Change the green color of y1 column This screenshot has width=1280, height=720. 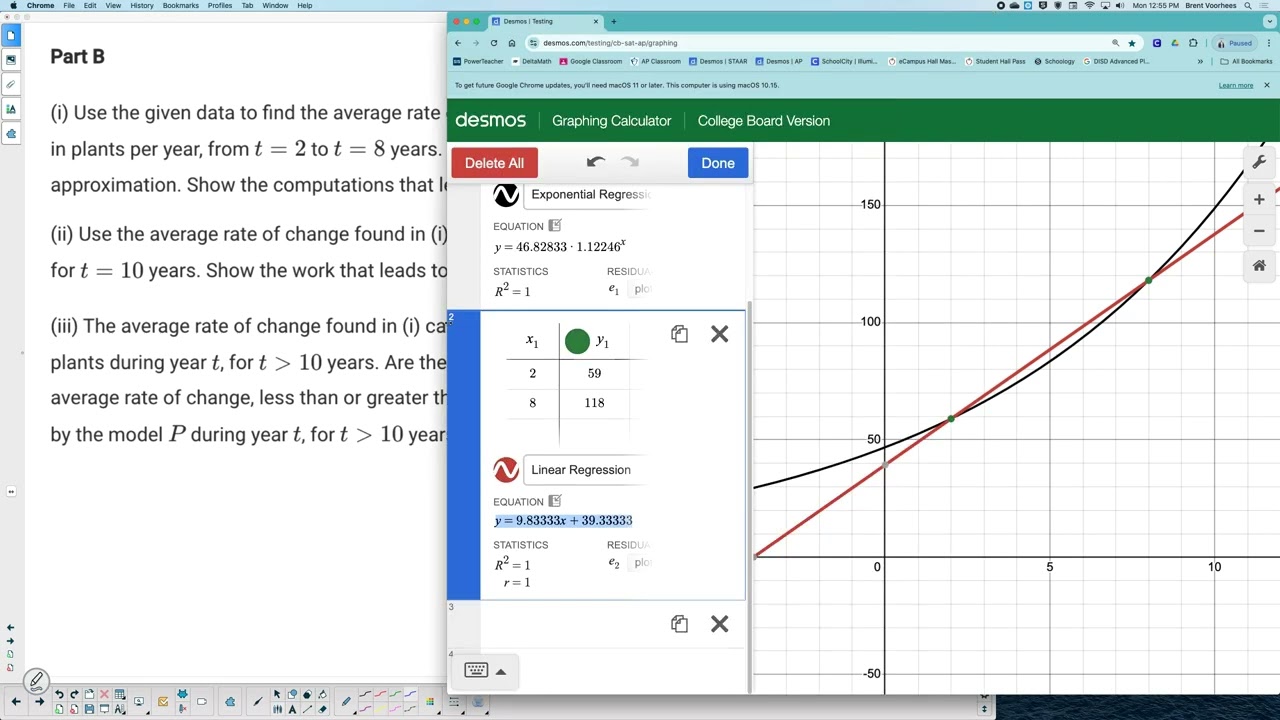point(577,342)
